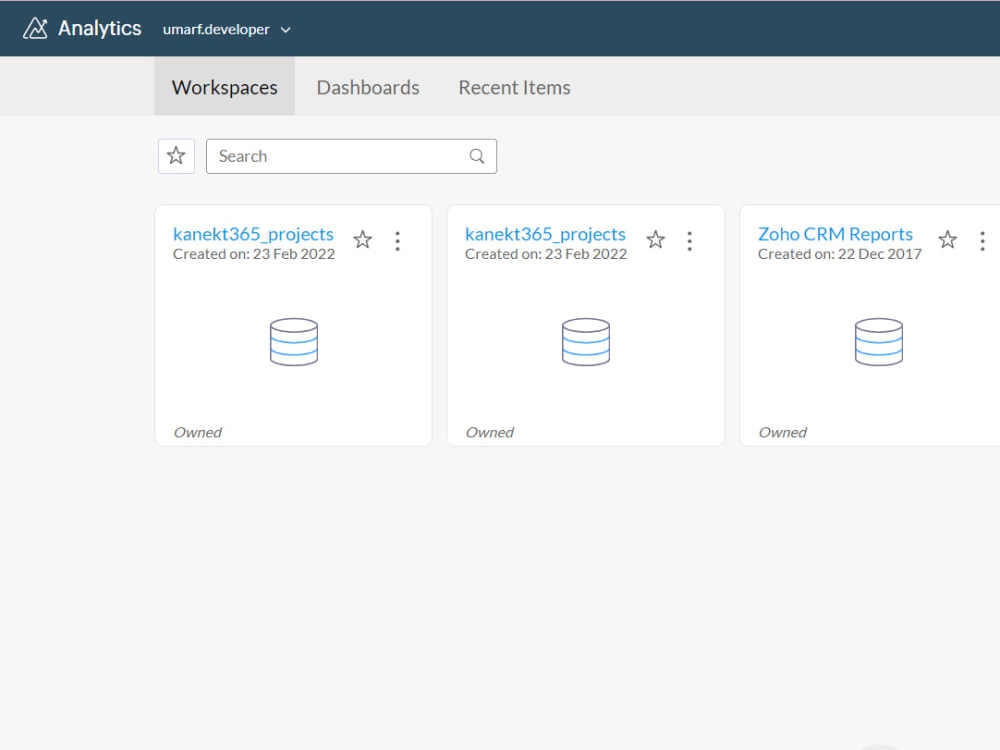Click the search magnifier icon
Screen dimensions: 1000x750
point(477,156)
